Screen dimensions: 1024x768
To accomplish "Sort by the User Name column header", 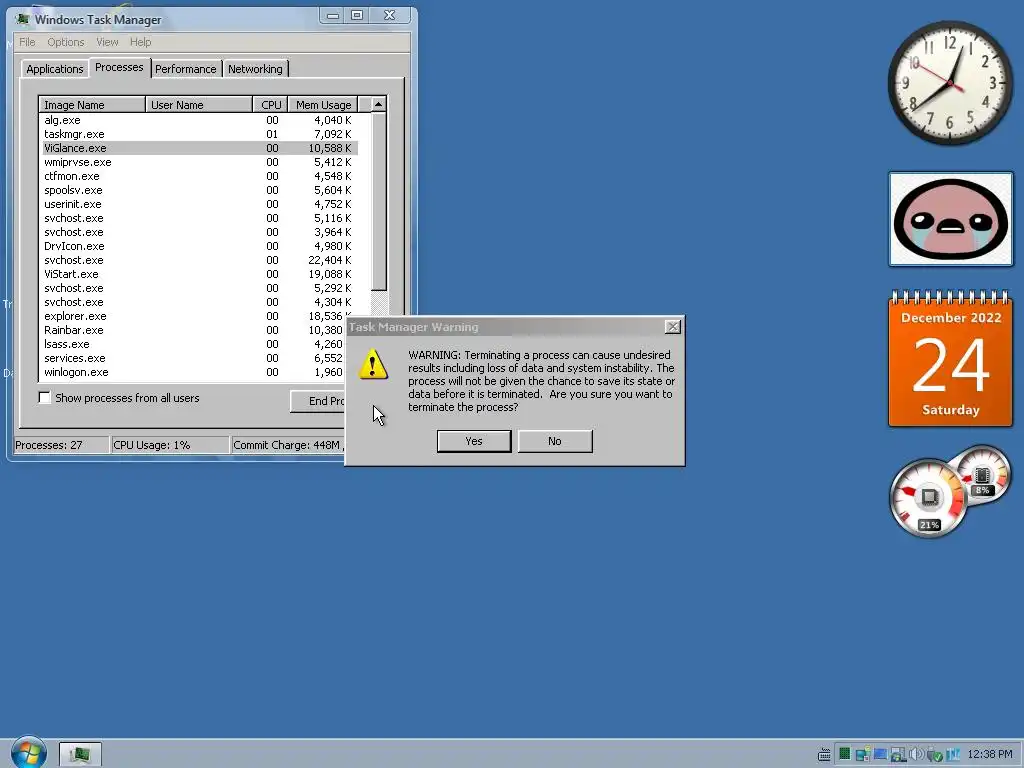I will 199,104.
